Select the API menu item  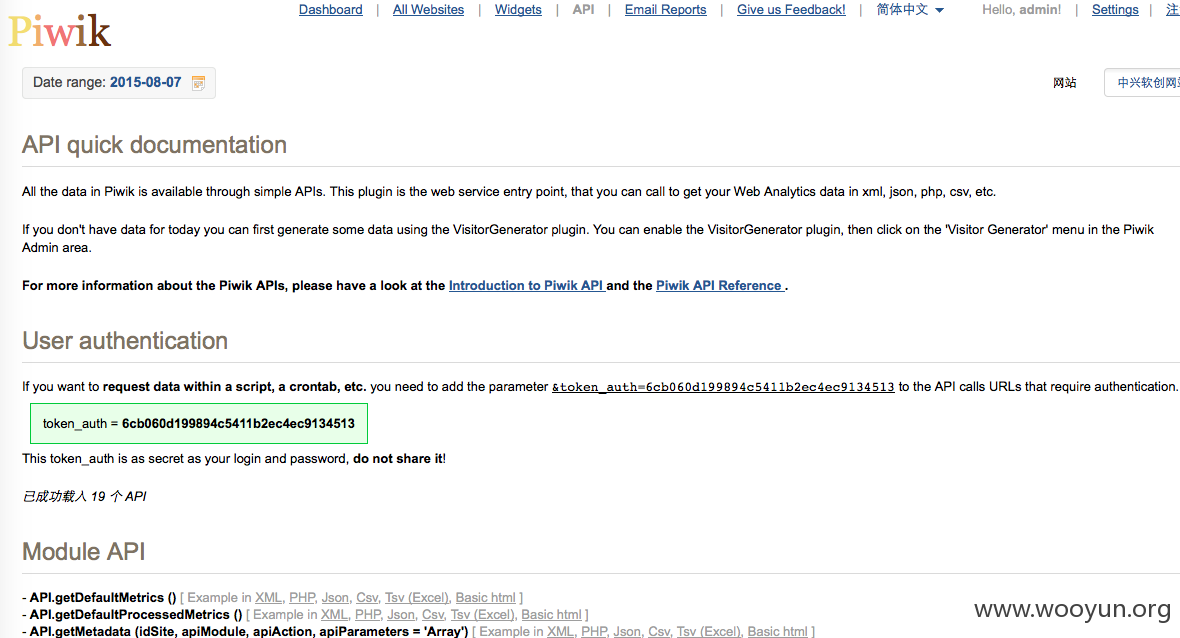[583, 10]
